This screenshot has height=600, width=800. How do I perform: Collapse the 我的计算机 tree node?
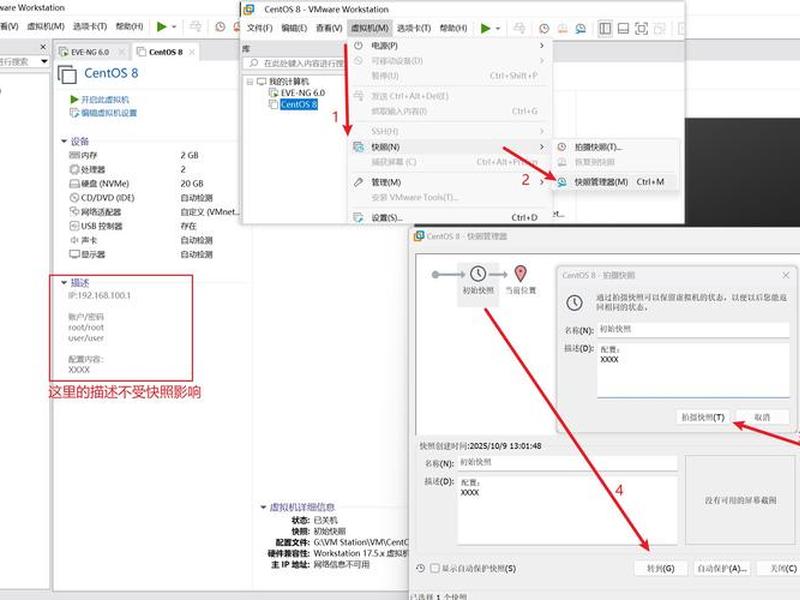pos(249,82)
